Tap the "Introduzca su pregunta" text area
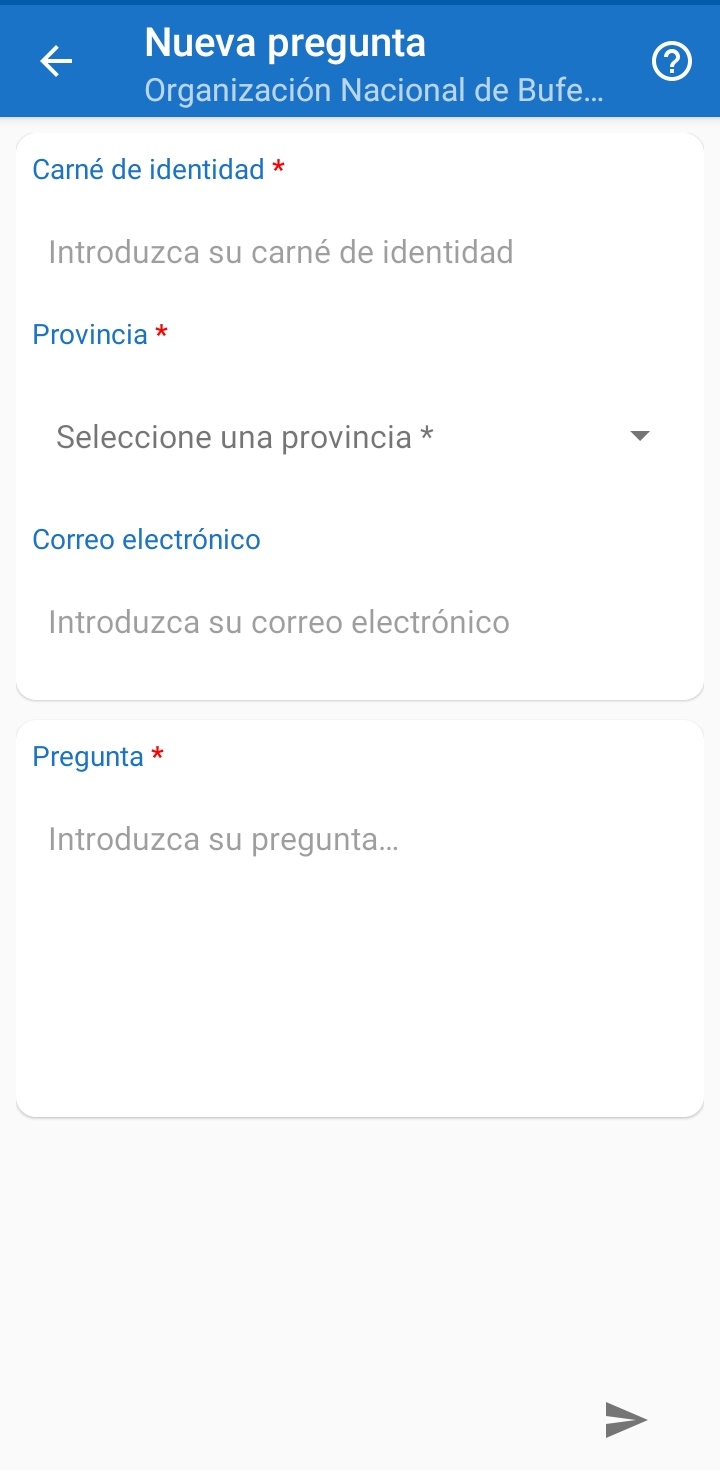This screenshot has height=1470, width=720. click(224, 839)
